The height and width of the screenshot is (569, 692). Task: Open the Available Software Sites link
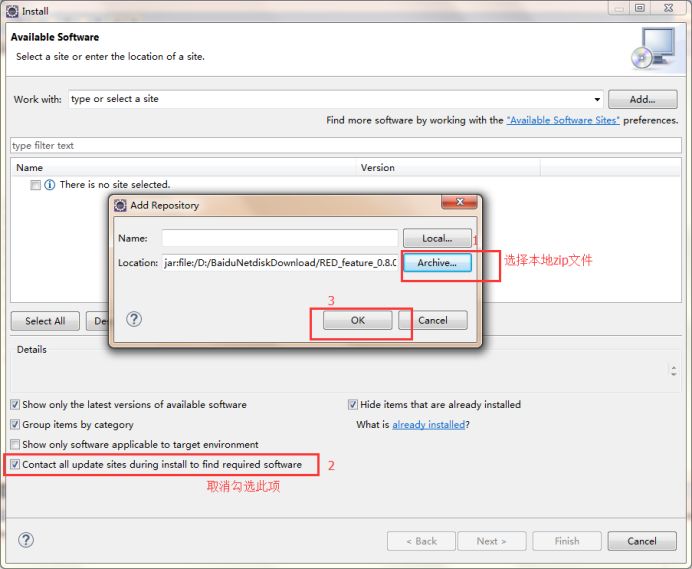point(563,120)
